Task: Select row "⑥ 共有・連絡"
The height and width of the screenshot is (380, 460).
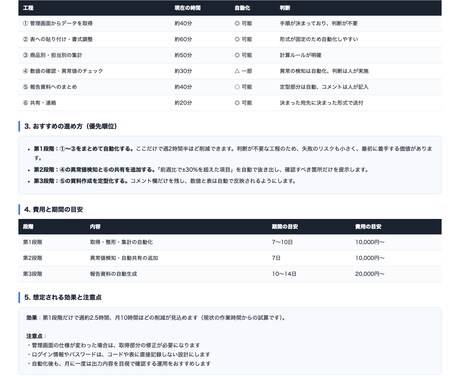Action: click(230, 103)
